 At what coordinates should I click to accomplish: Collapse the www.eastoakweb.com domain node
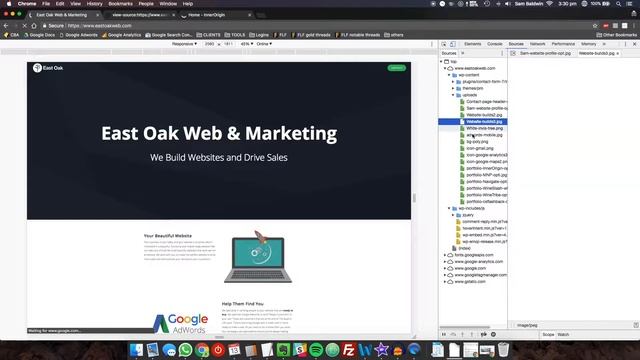pyautogui.click(x=445, y=69)
